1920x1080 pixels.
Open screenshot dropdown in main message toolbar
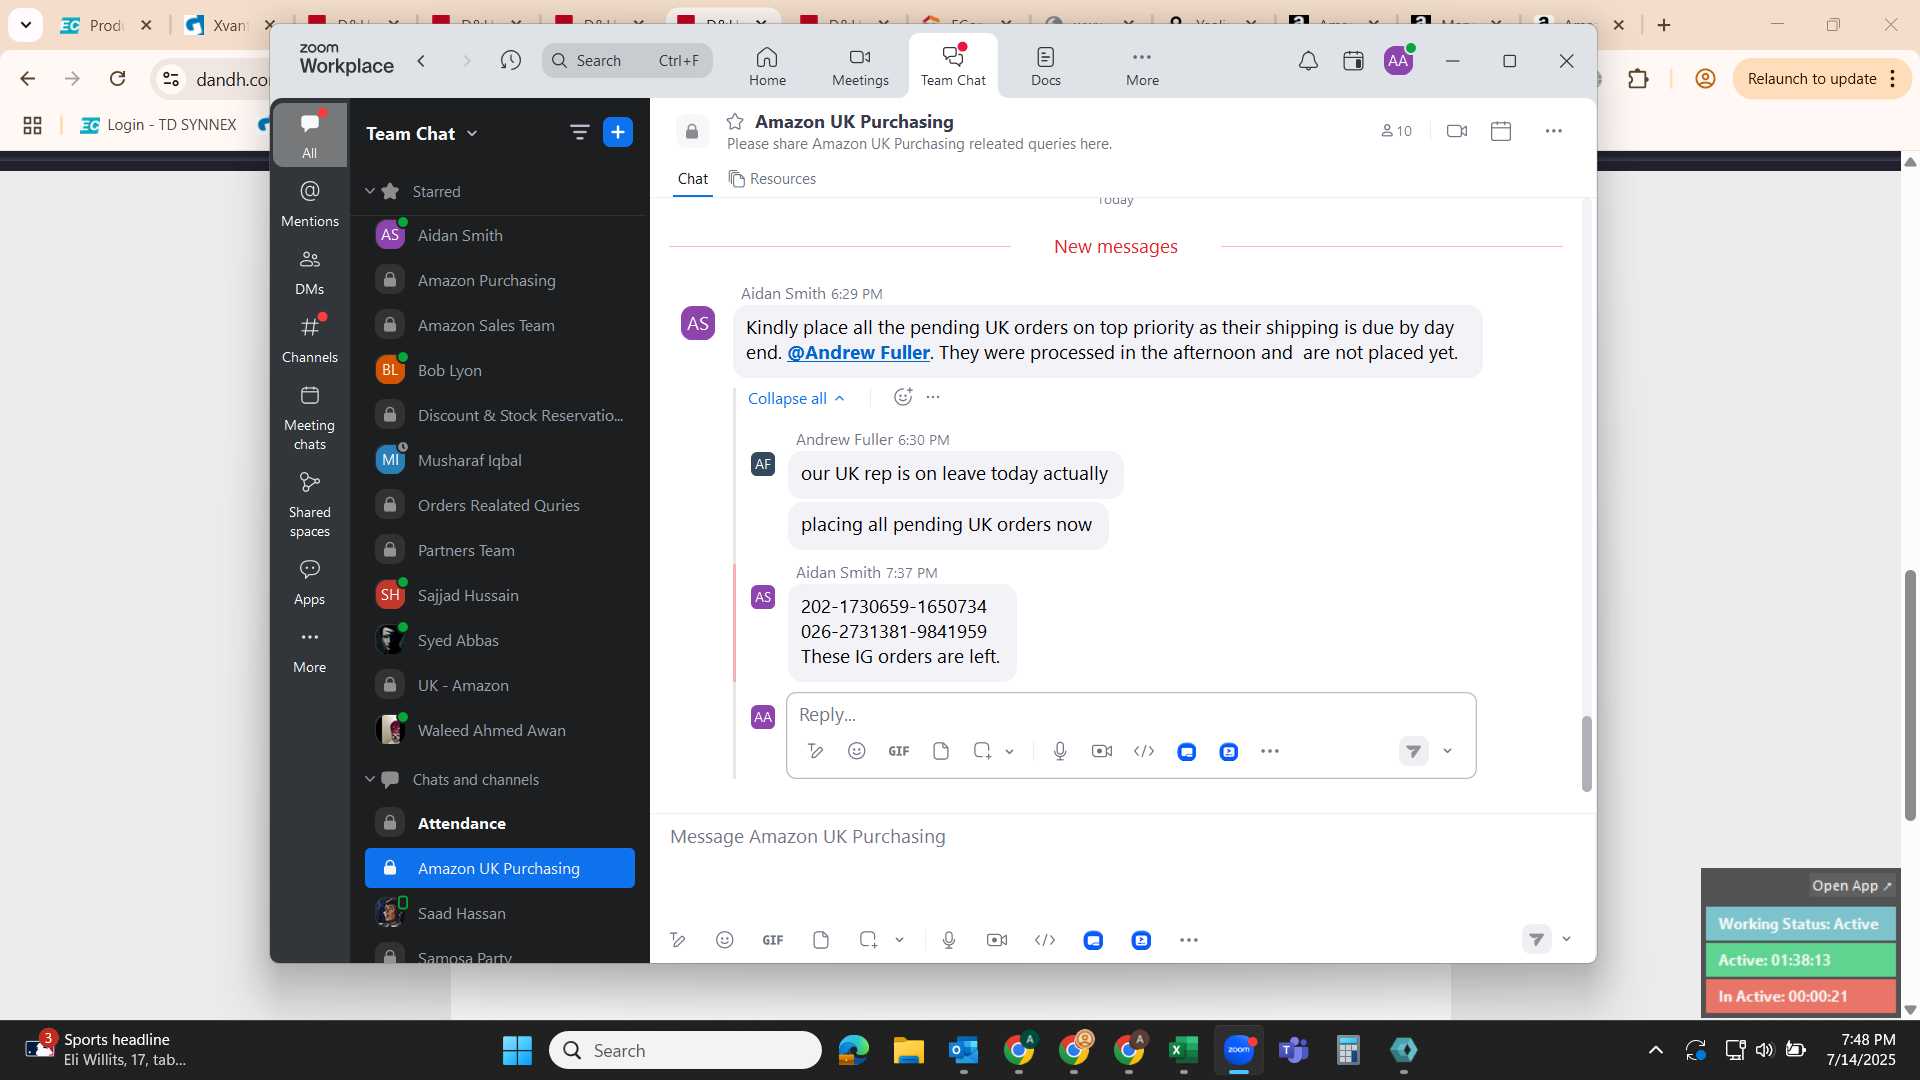pos(900,940)
